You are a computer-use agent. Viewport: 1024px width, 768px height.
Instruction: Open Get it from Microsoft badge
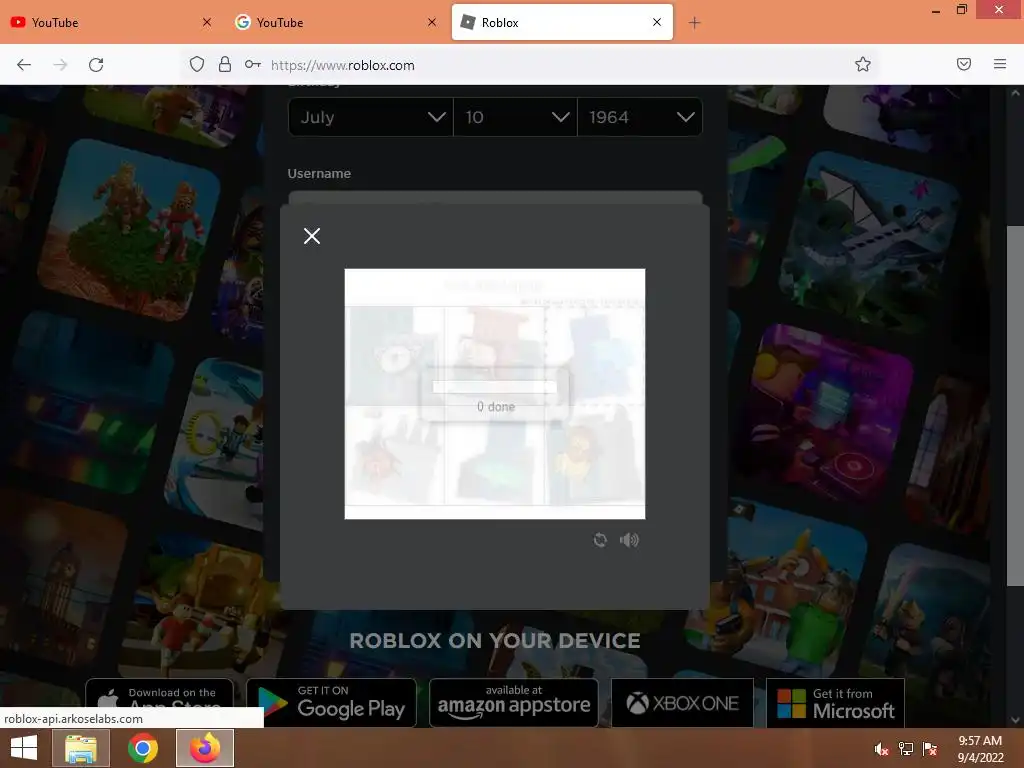[x=835, y=703]
